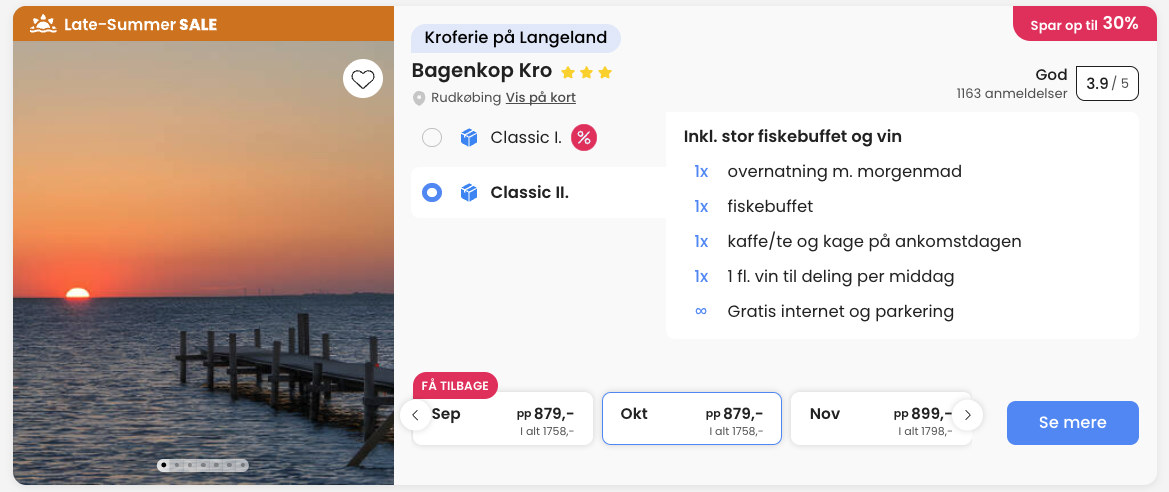Viewport: 1169px width, 492px height.
Task: Click the box icon beside Classic II.
Action: point(468,193)
